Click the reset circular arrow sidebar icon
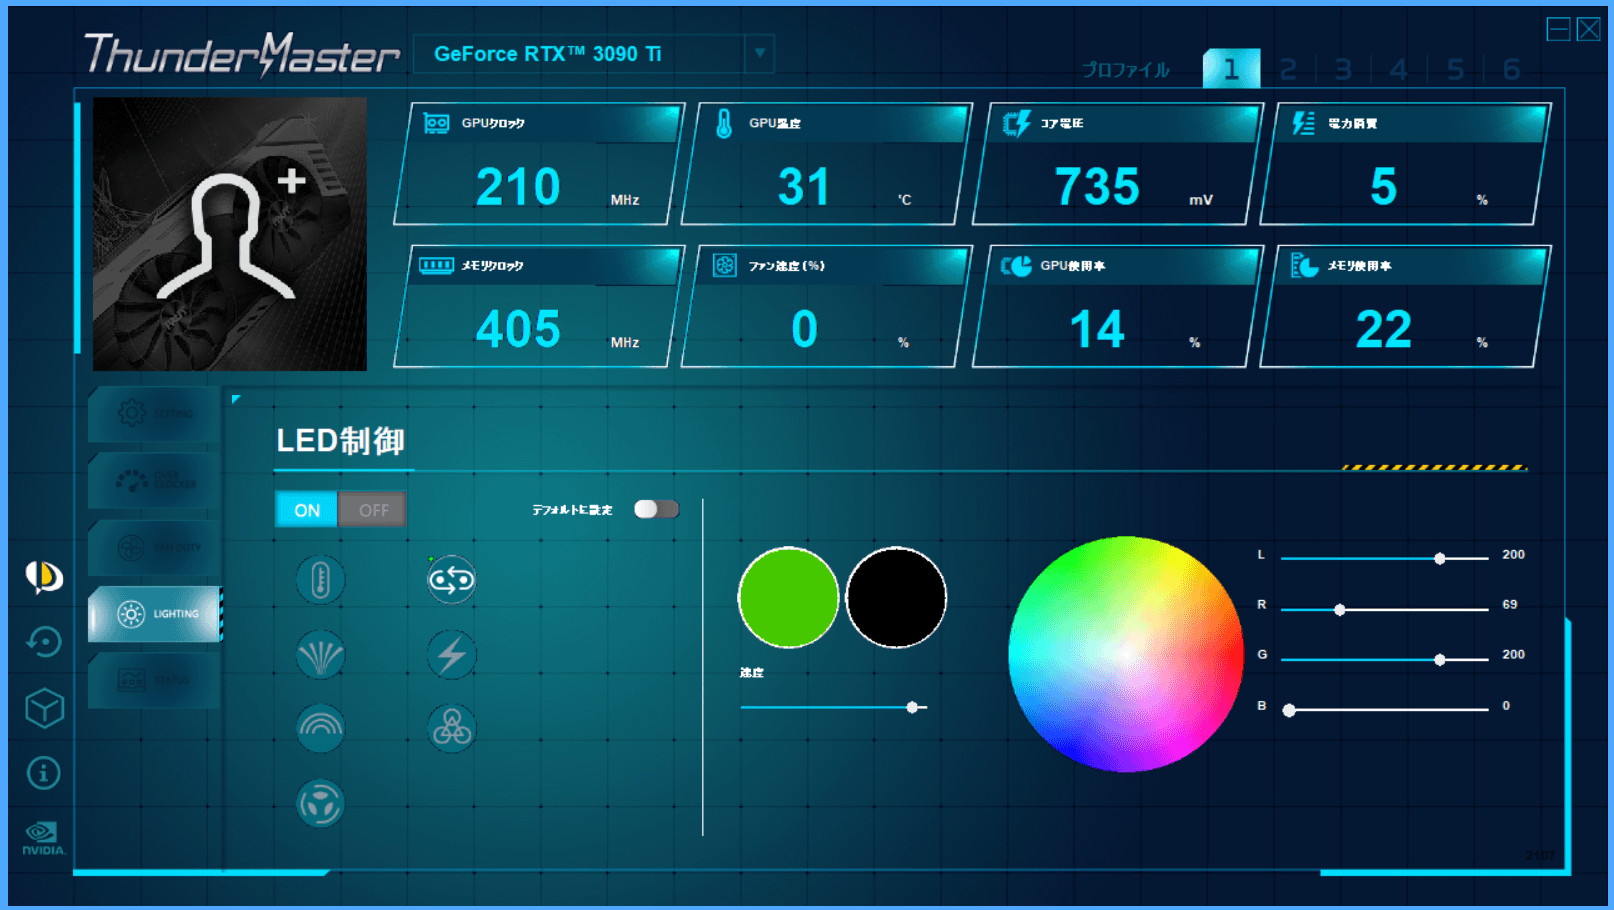This screenshot has height=910, width=1614. point(44,642)
